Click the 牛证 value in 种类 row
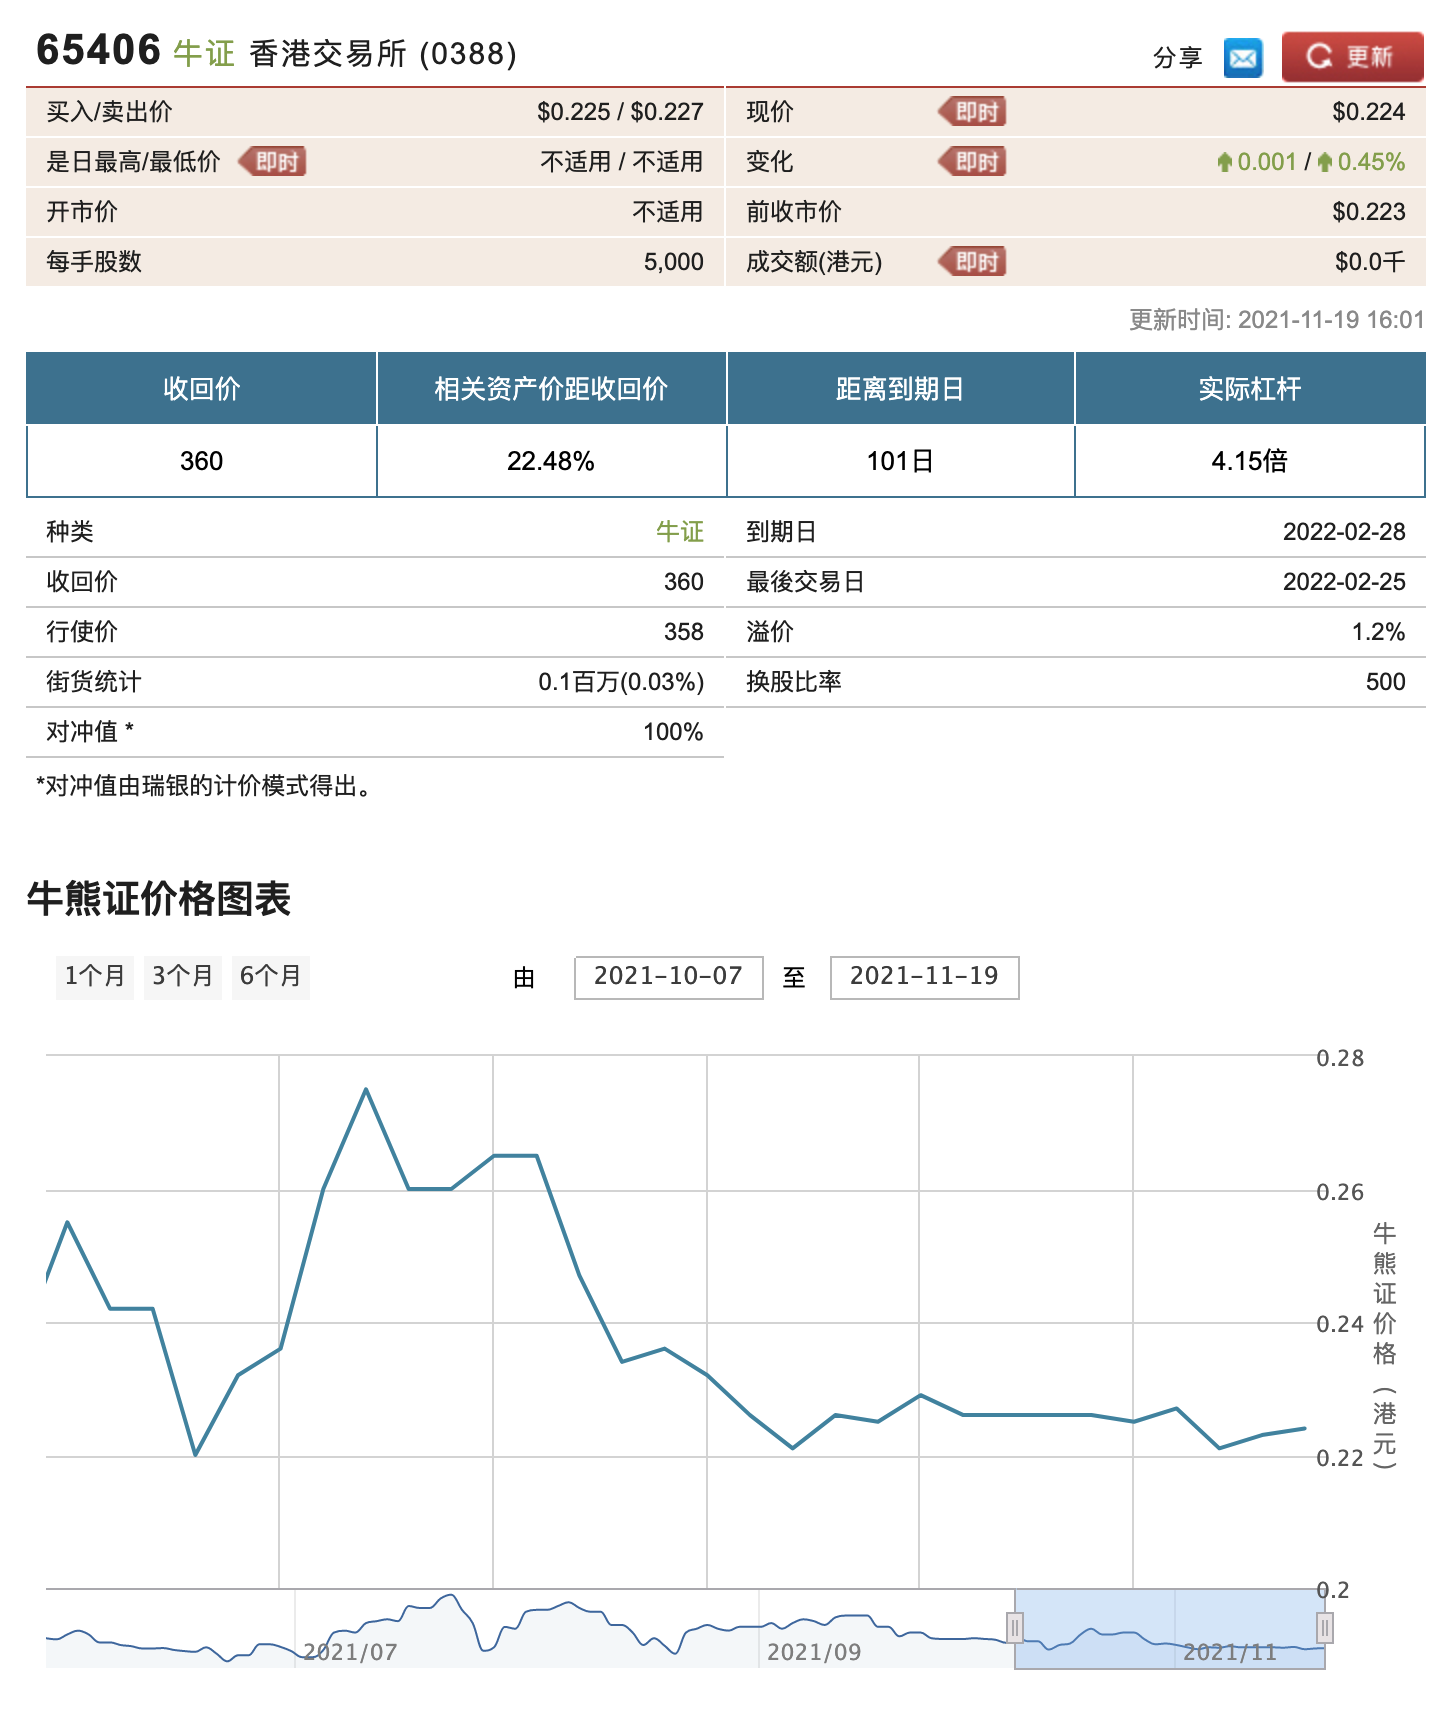1452x1716 pixels. pos(679,532)
